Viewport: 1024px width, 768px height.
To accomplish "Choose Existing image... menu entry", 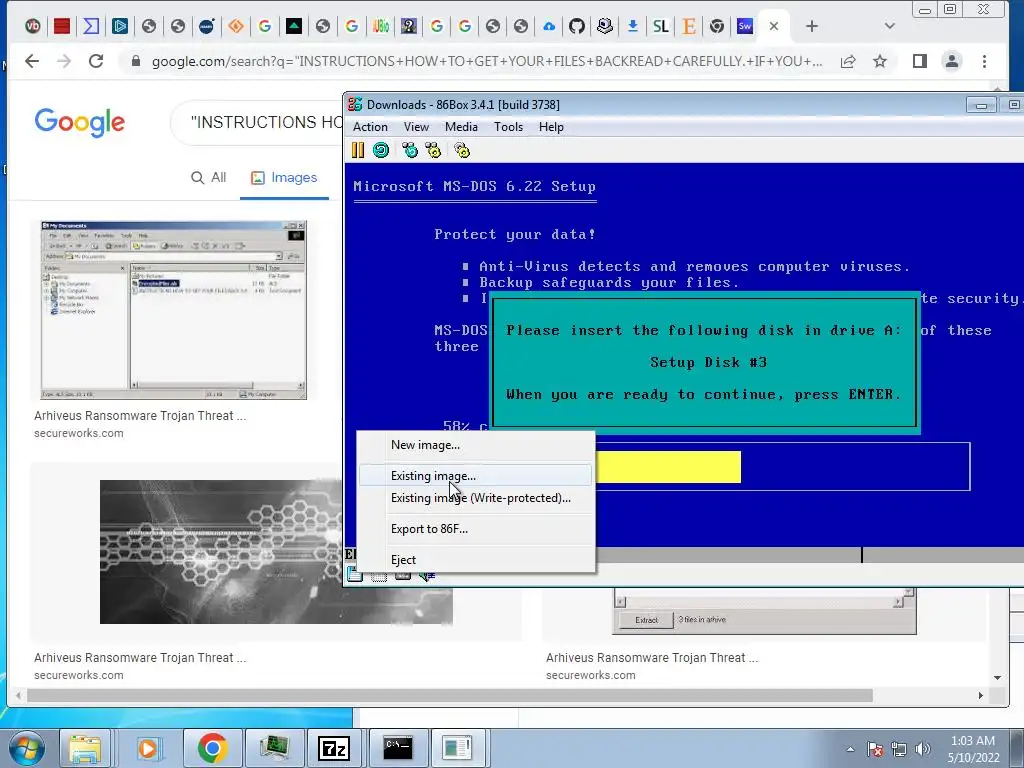I will tap(475, 475).
